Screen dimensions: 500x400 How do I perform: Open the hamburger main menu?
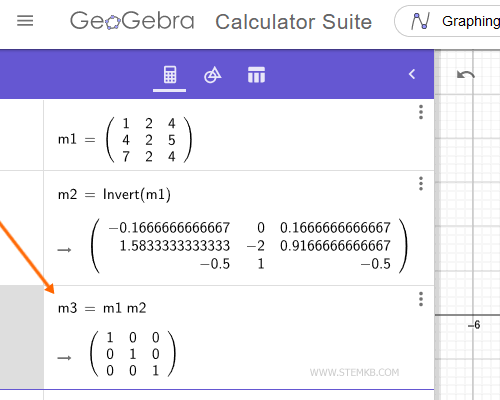coord(25,21)
